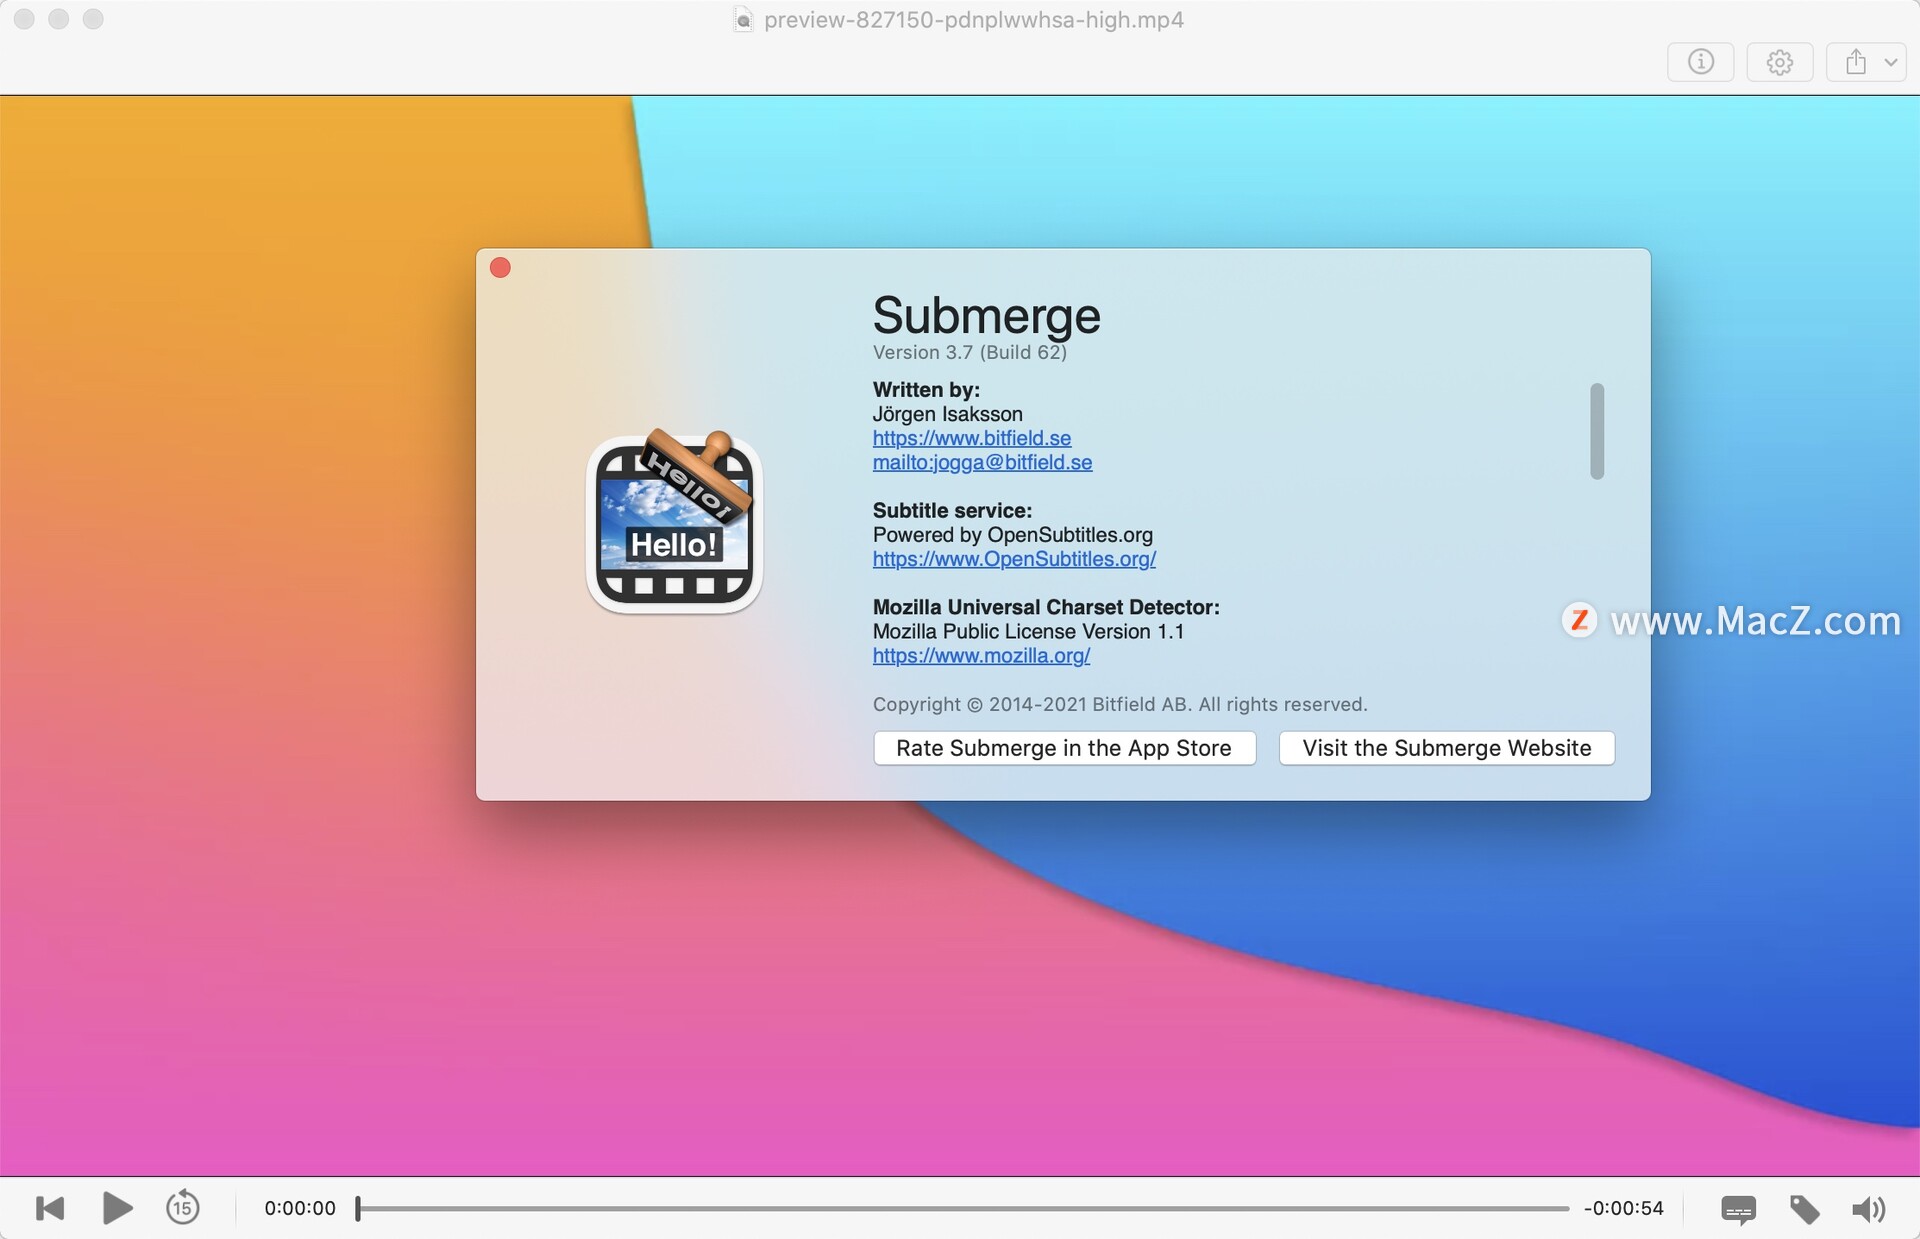1920x1239 pixels.
Task: Click the skip to beginning icon
Action: pyautogui.click(x=50, y=1208)
